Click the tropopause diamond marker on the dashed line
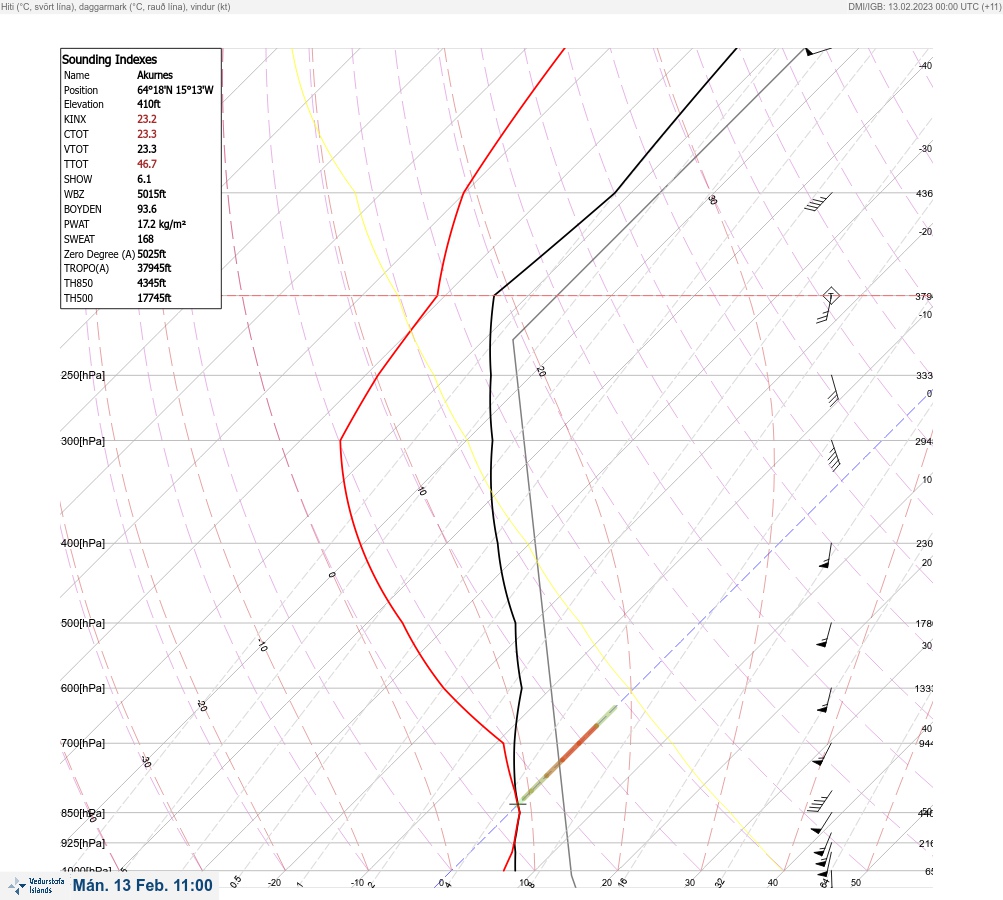Image resolution: width=1003 pixels, height=900 pixels. (831, 296)
